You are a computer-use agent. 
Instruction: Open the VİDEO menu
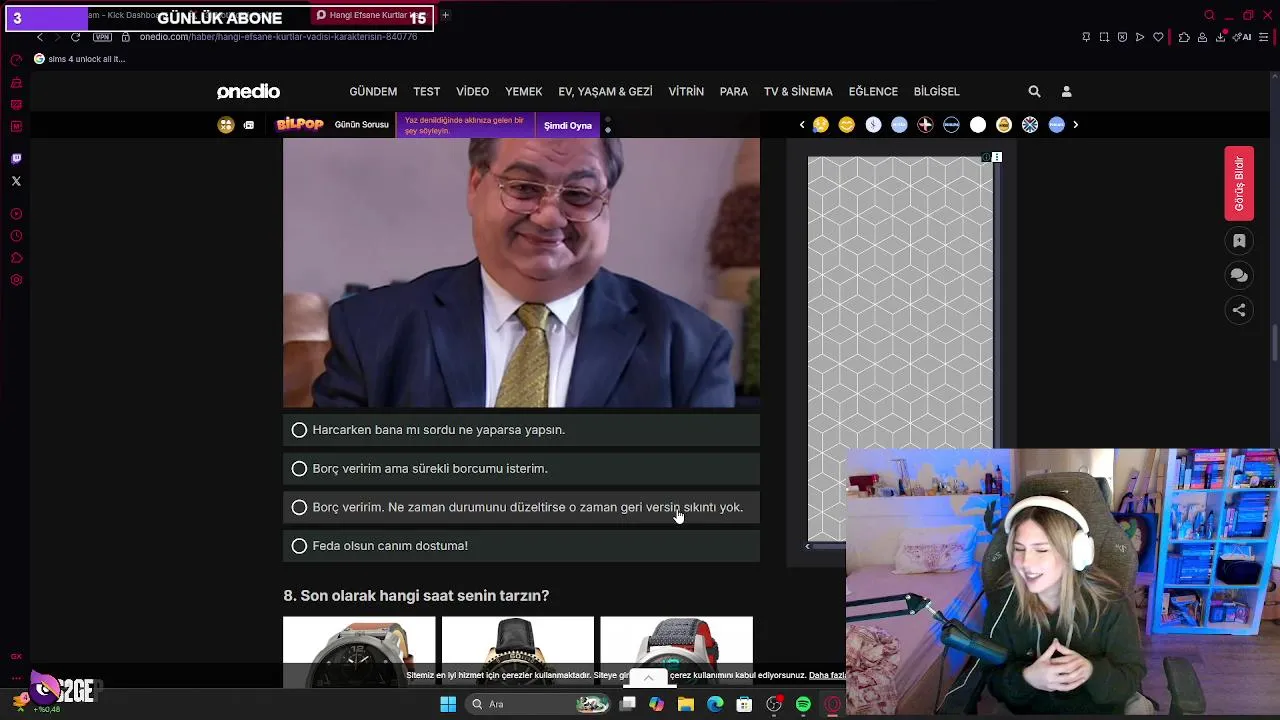pos(472,91)
